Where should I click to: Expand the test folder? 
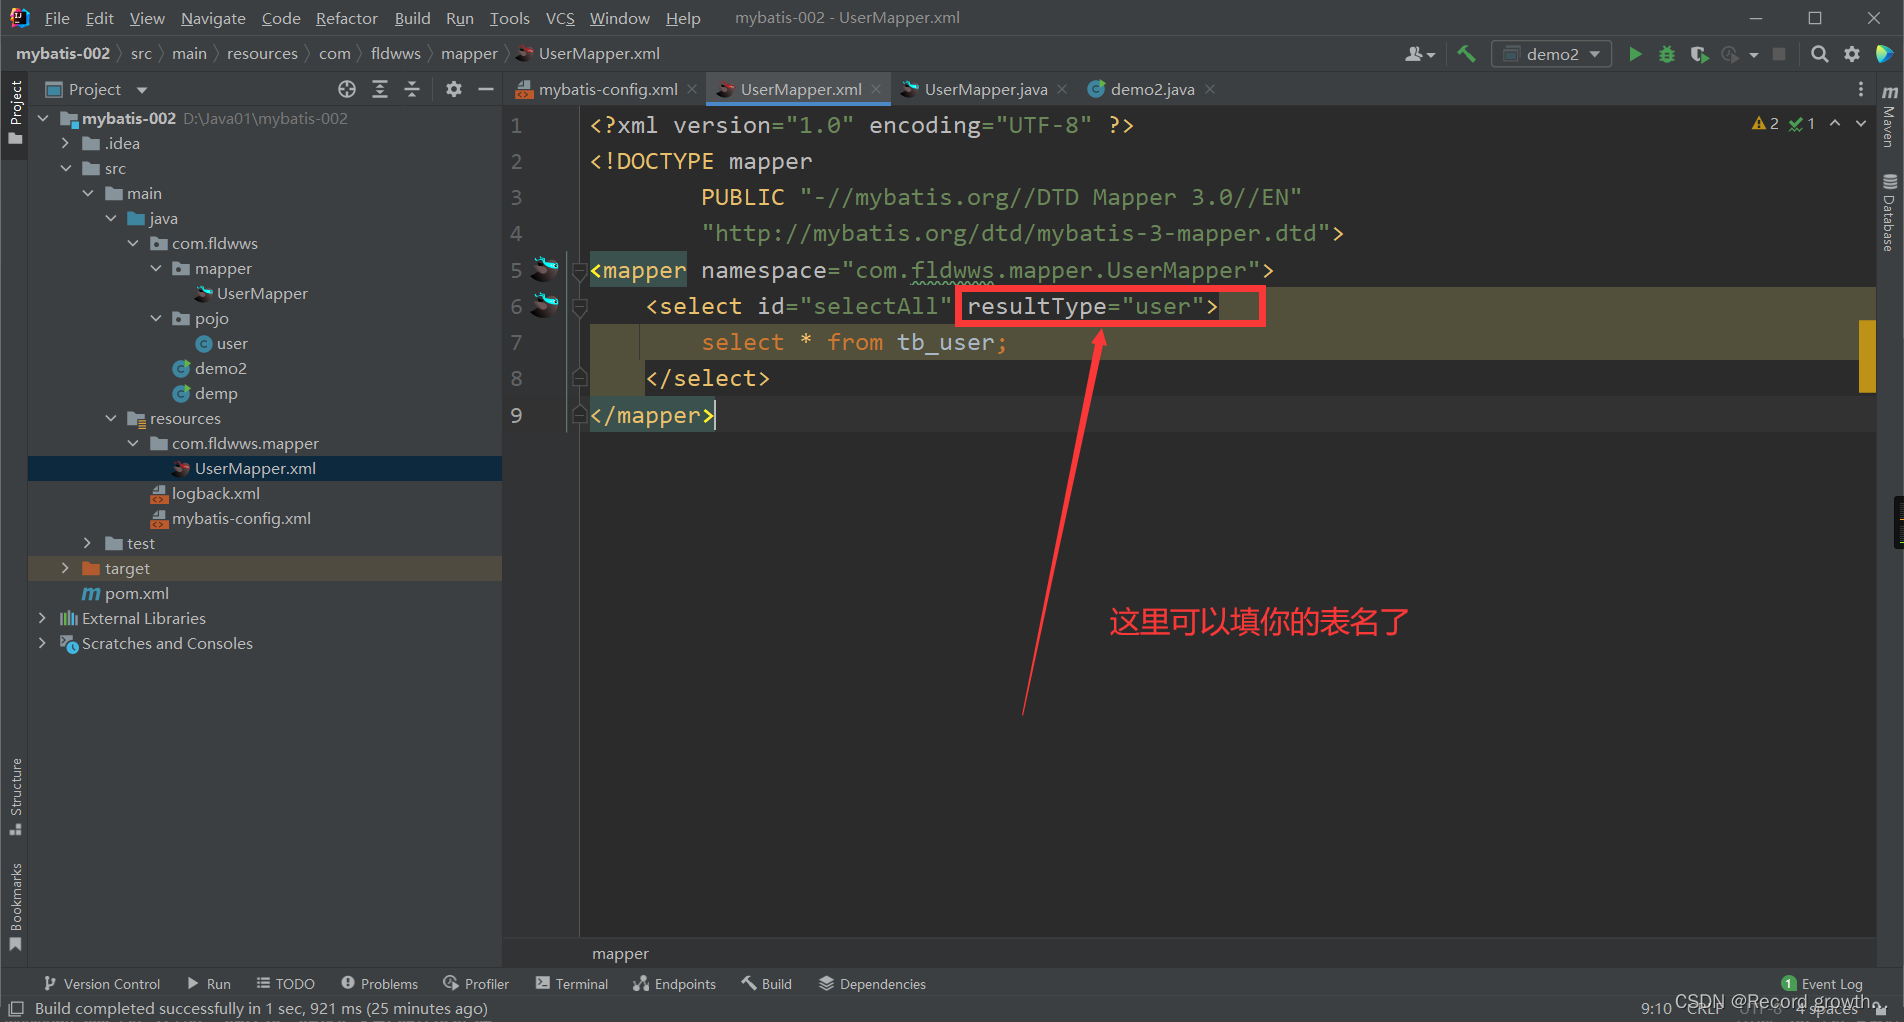pos(88,543)
